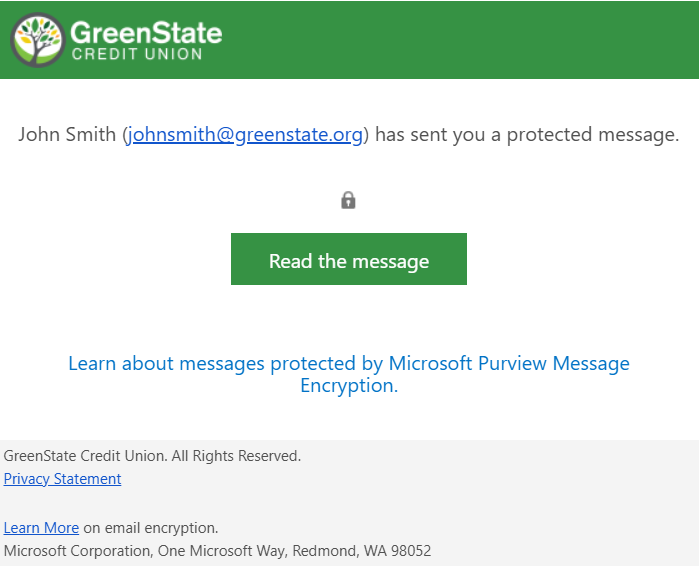Click the 'All Rights Reserved' footer text

point(236,456)
